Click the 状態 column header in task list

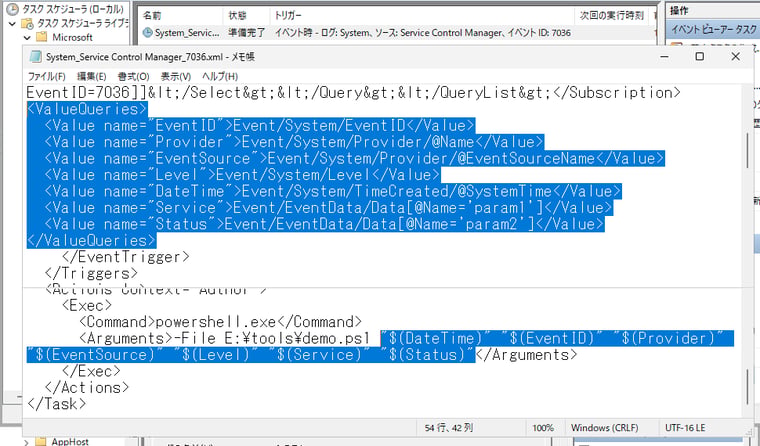coord(237,16)
